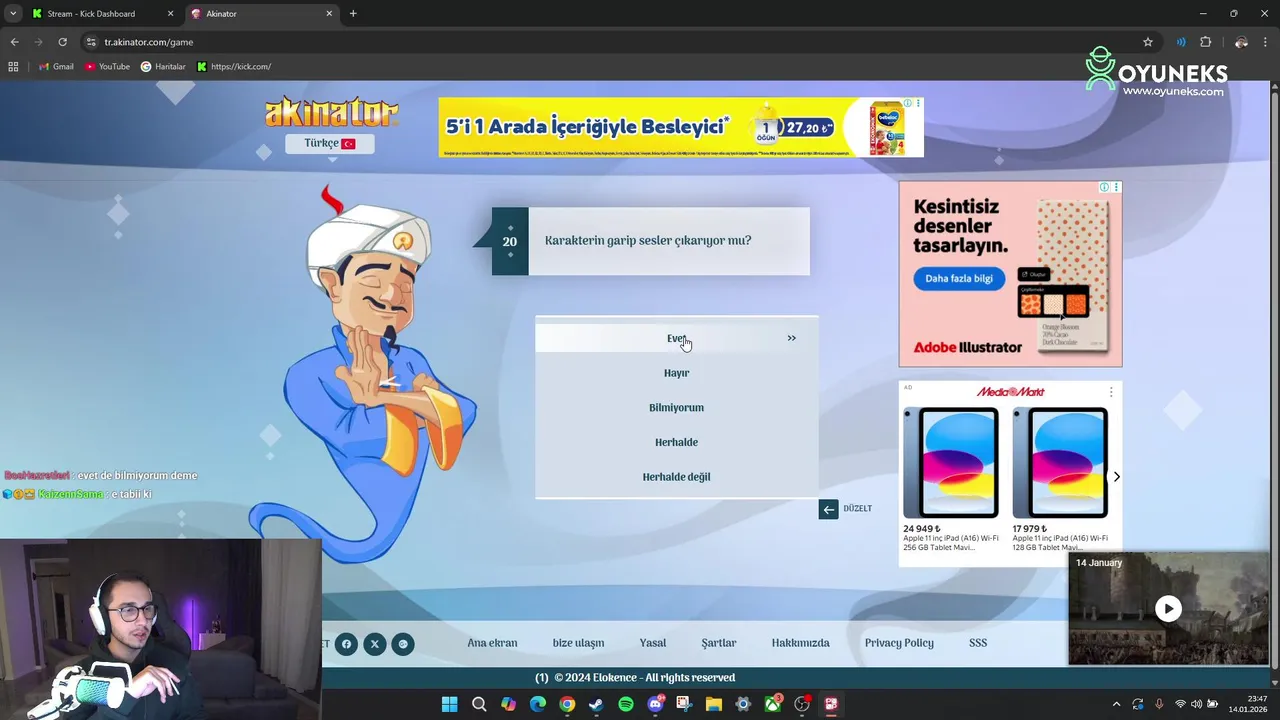
Task: Open the "Privacy Policy" footer link
Action: tap(899, 643)
